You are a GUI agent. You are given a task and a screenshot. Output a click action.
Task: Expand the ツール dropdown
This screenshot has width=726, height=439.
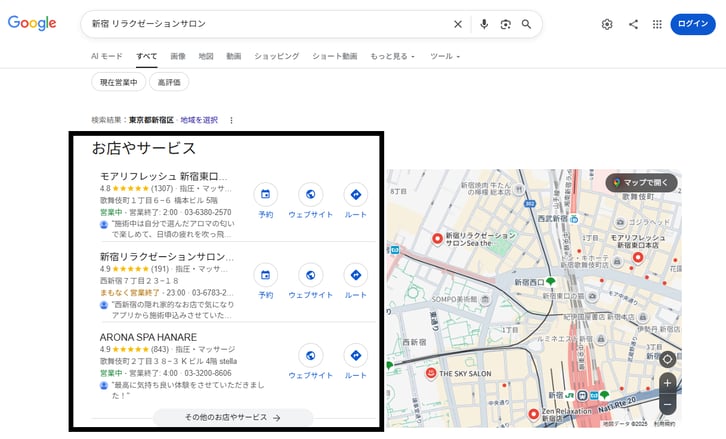[445, 56]
